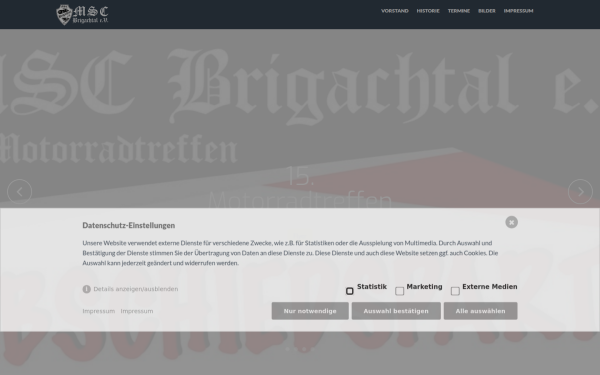Click the MSC Brigachtal logo
600x375 pixels.
[82, 15]
